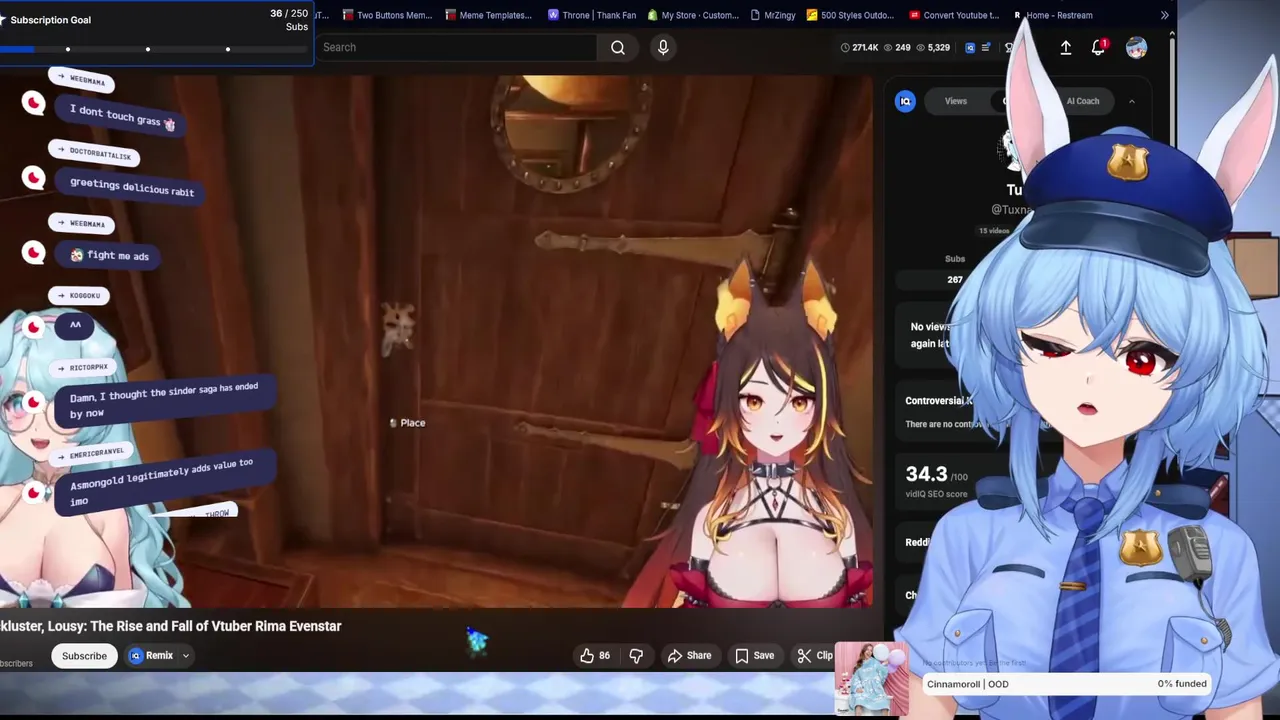Click the Subscription Goal title
The height and width of the screenshot is (720, 1280).
tap(51, 20)
